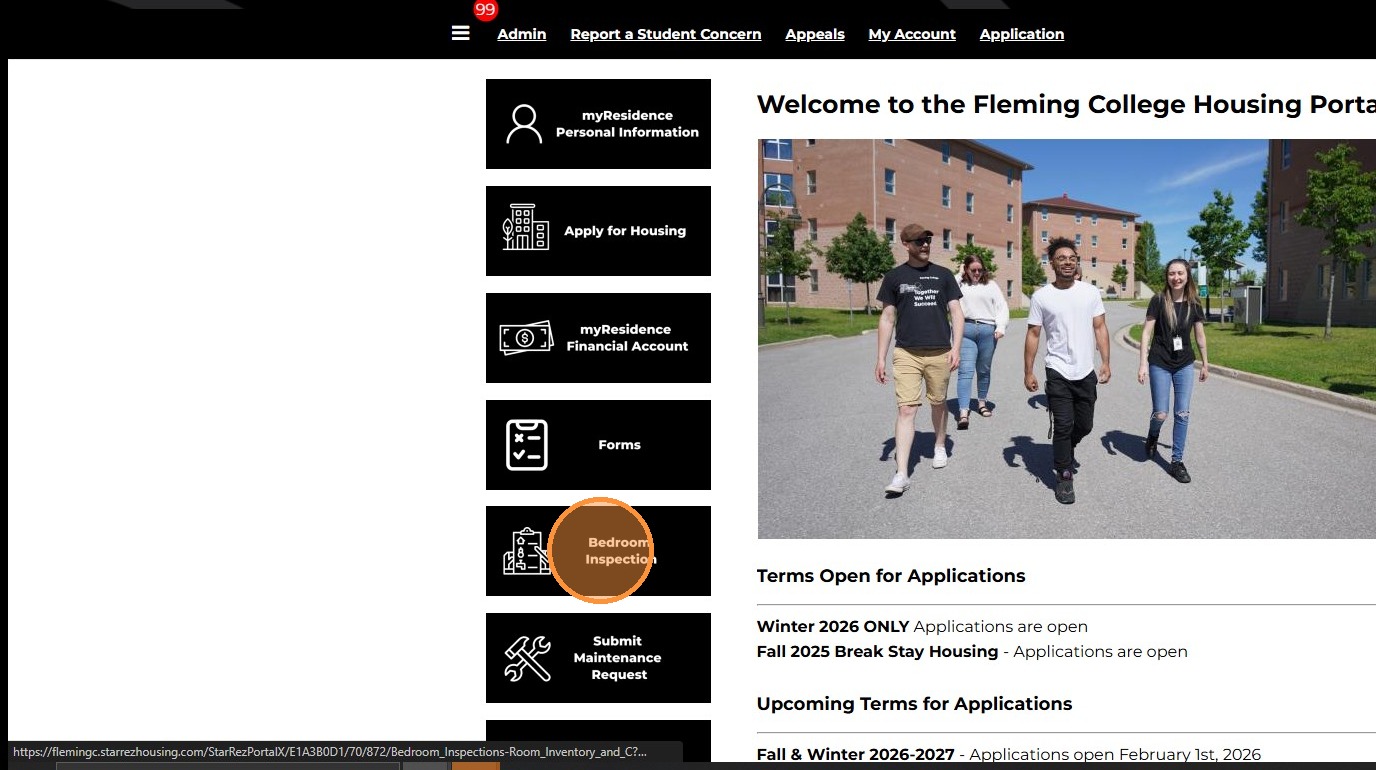Click the red 99 notification badge
The image size is (1376, 770).
[x=485, y=10]
